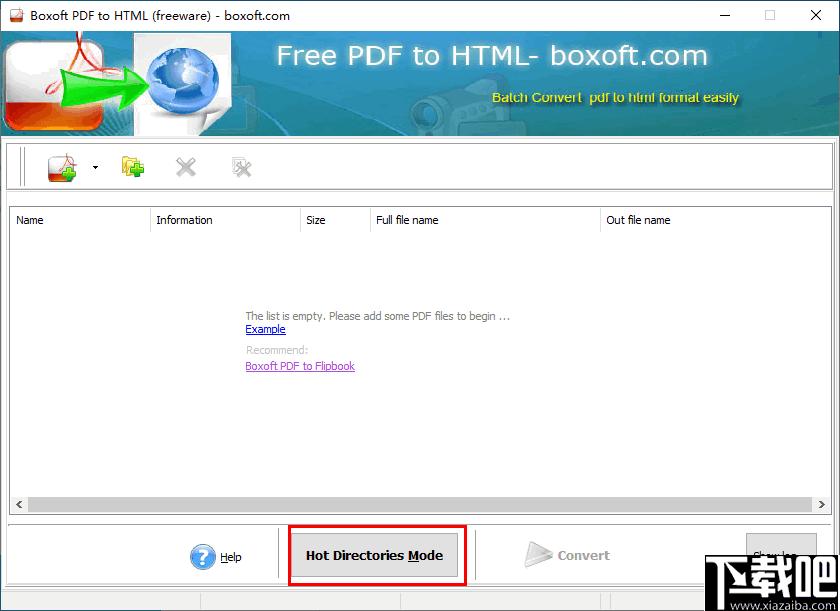This screenshot has width=840, height=611.
Task: Close the Boxoft PDF to HTML window
Action: 816,16
